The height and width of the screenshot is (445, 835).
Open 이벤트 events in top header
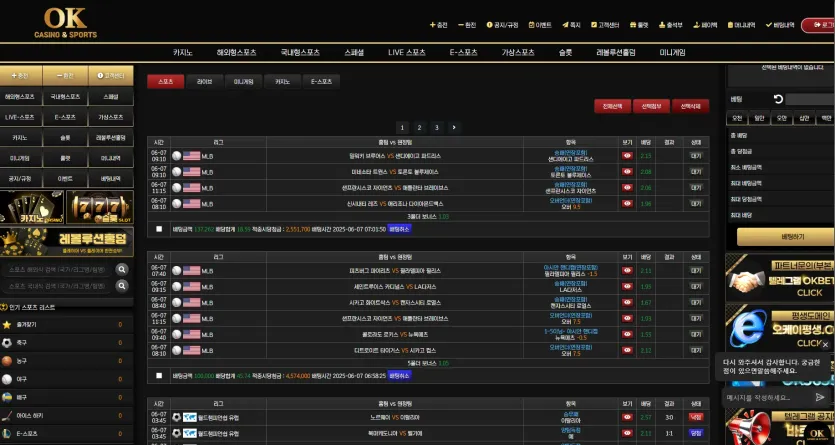tap(540, 25)
